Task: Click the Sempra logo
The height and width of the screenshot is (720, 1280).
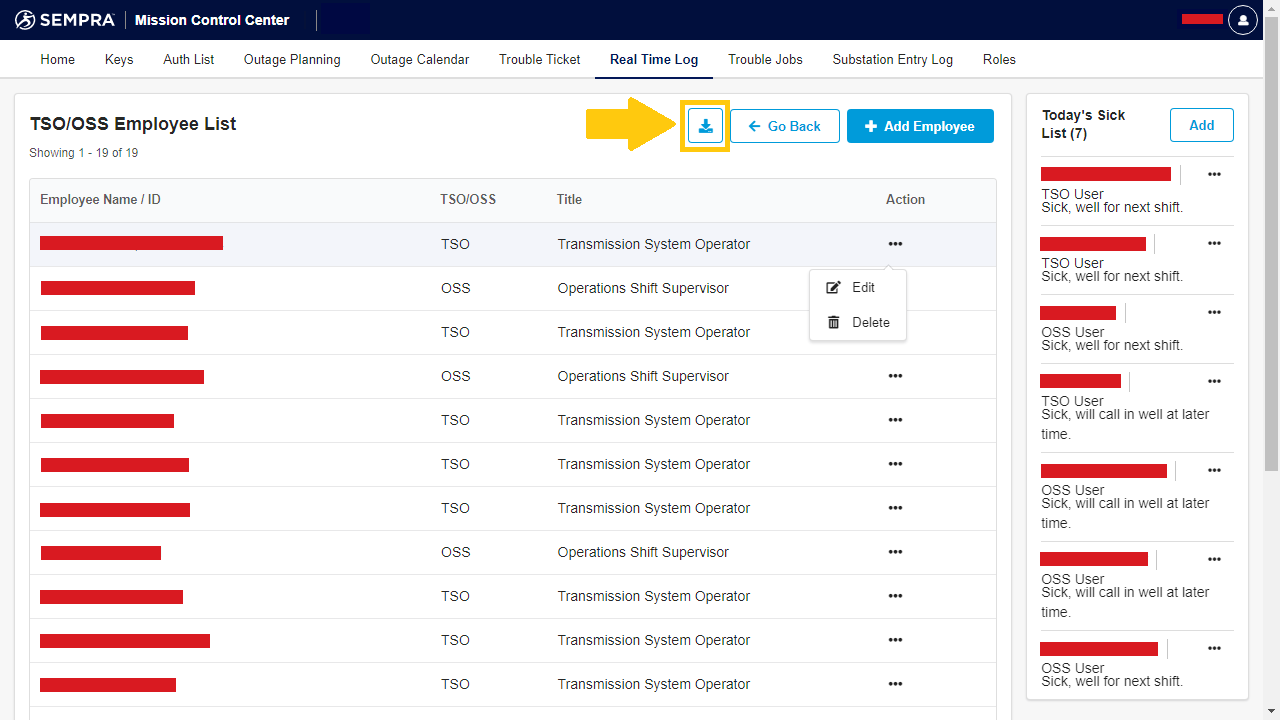Action: click(x=65, y=20)
